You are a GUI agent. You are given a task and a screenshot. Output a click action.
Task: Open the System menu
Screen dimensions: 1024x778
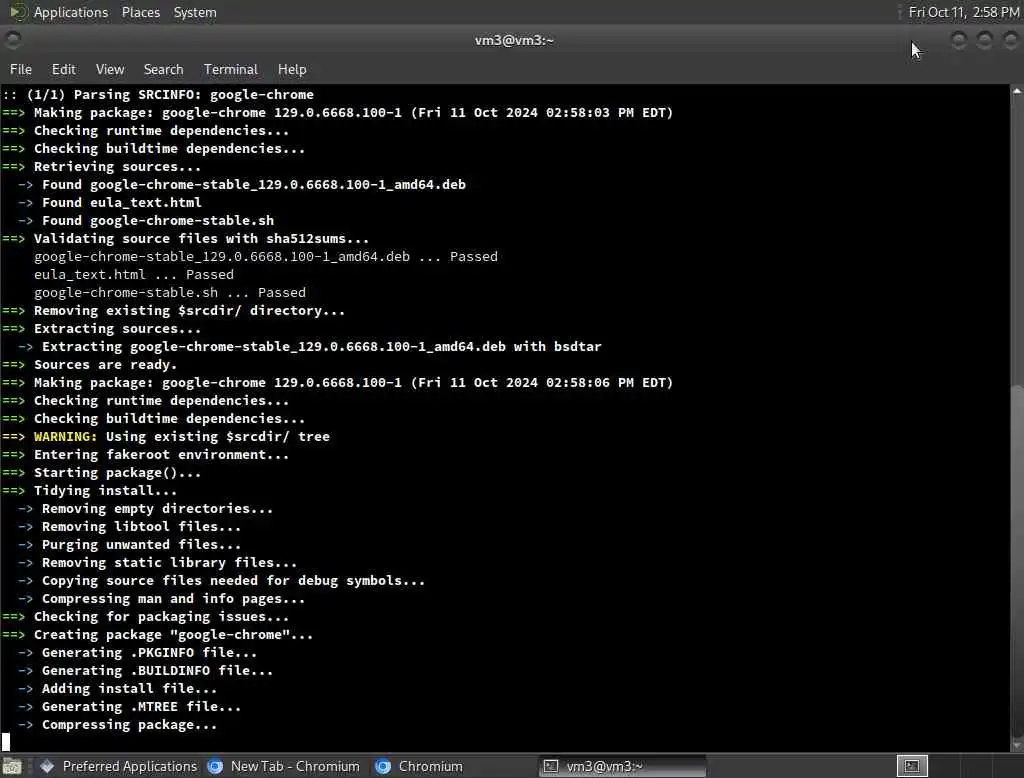click(x=195, y=12)
